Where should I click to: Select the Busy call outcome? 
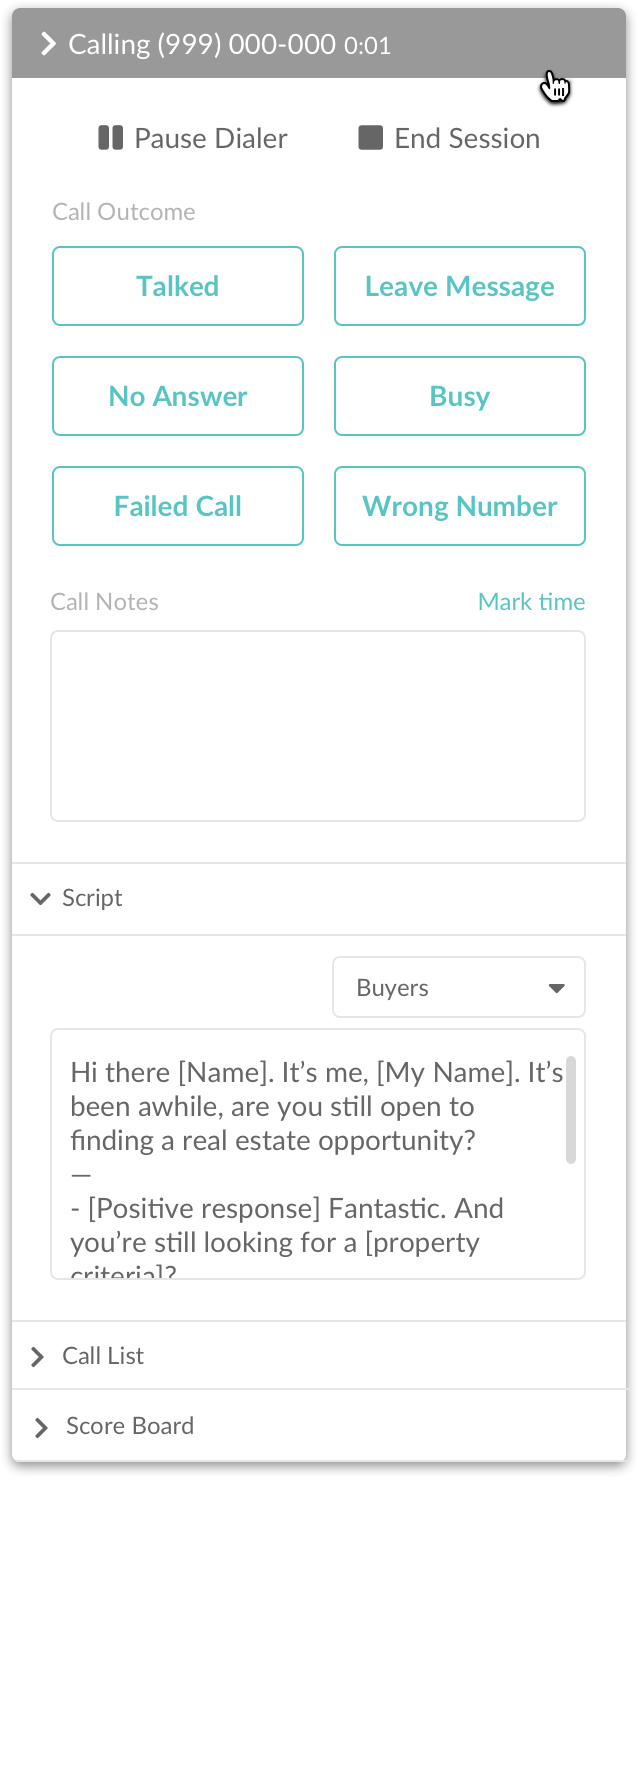point(460,396)
